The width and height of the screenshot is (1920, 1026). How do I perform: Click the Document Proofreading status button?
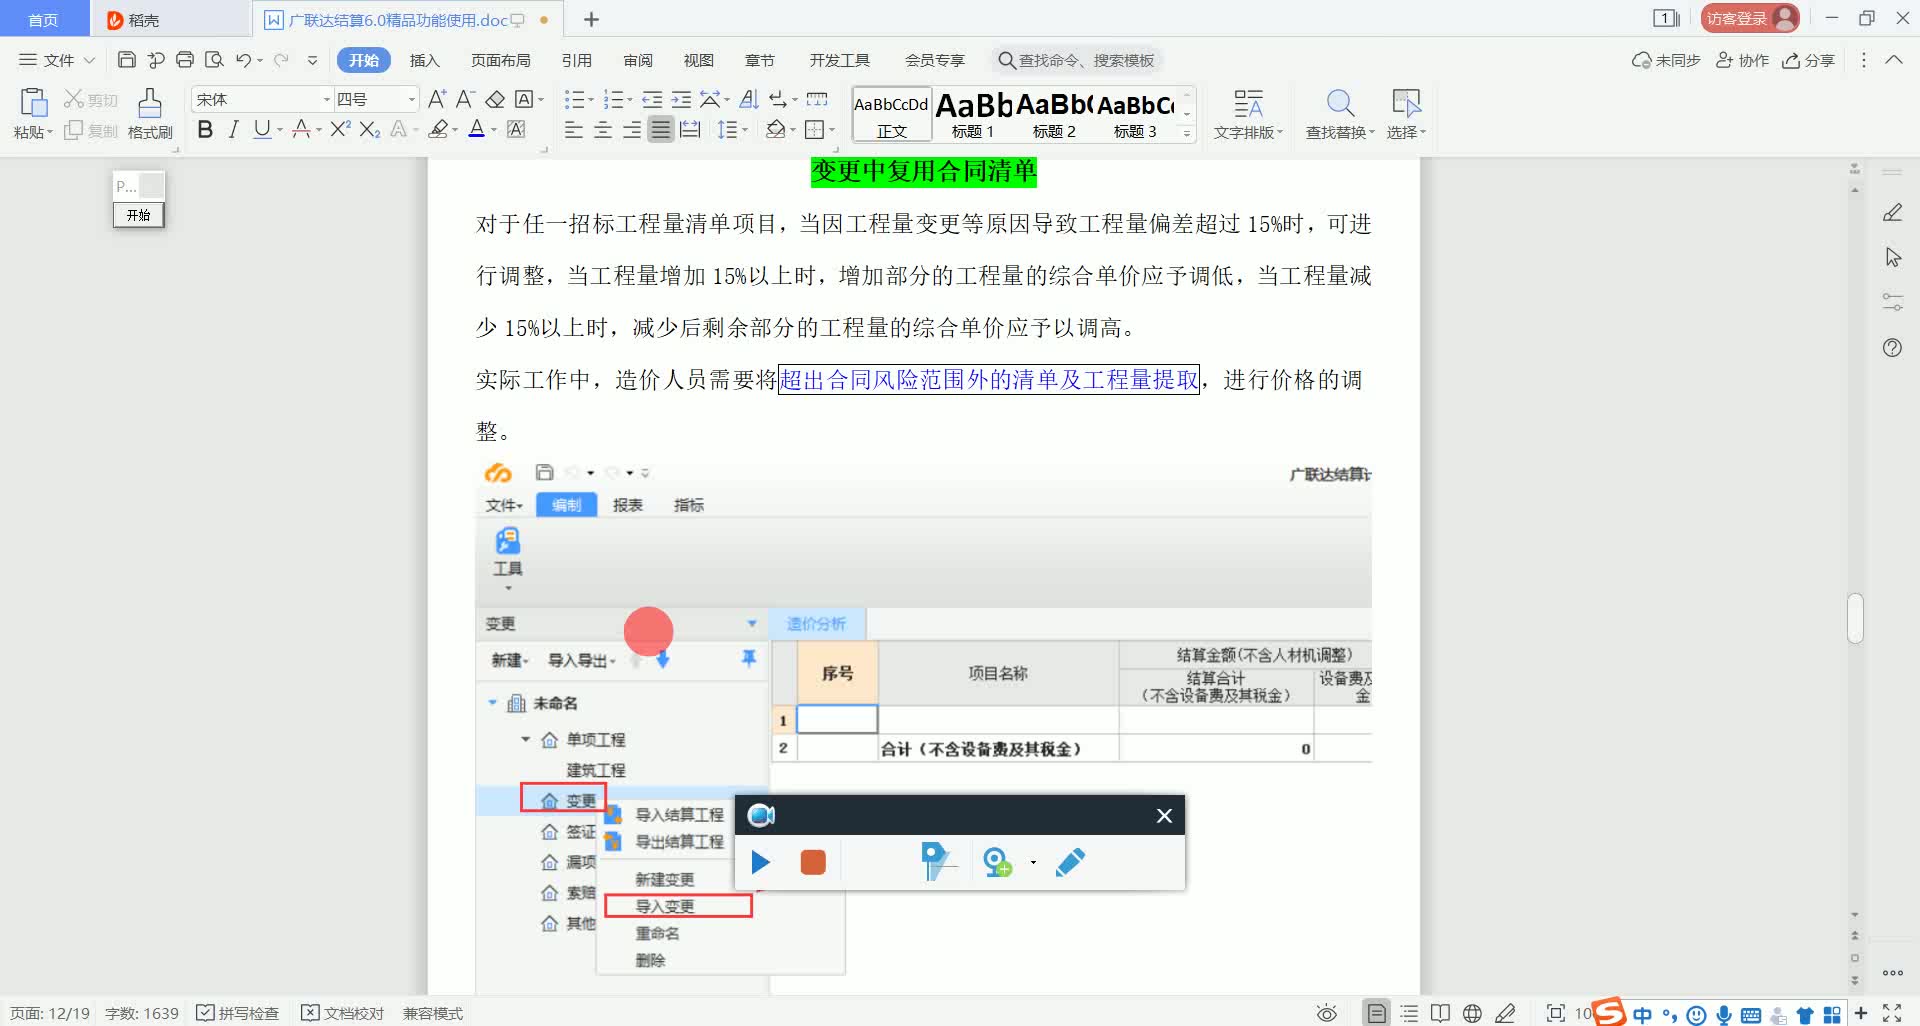(342, 1013)
